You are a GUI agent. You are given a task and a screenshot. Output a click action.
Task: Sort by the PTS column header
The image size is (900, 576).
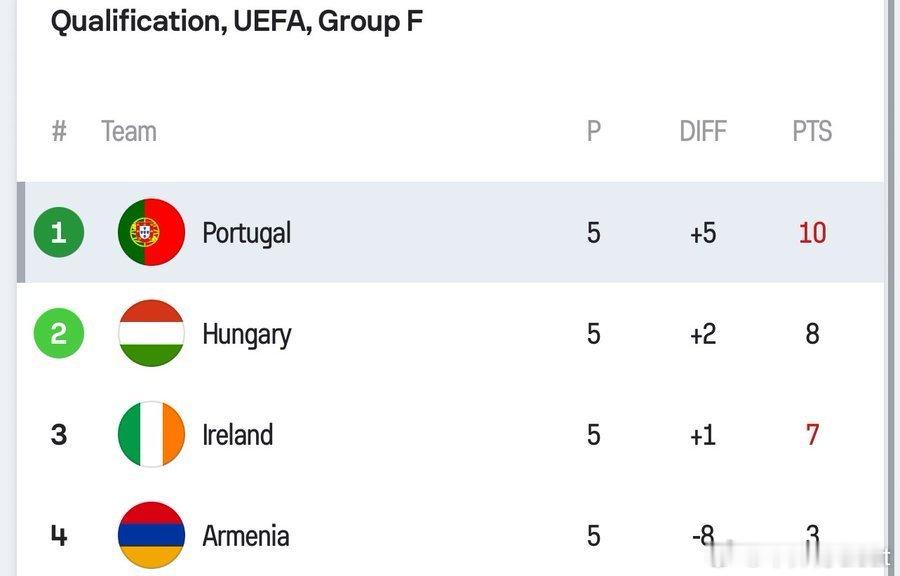(x=812, y=131)
